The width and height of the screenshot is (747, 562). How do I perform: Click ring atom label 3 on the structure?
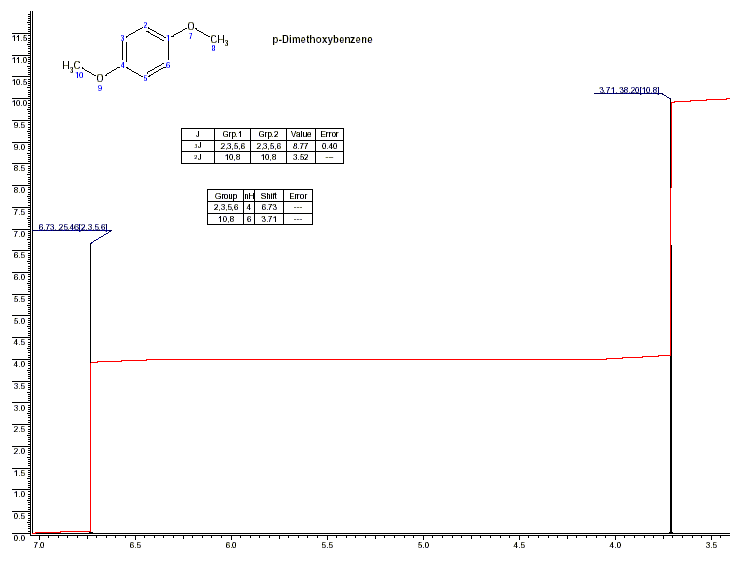122,38
